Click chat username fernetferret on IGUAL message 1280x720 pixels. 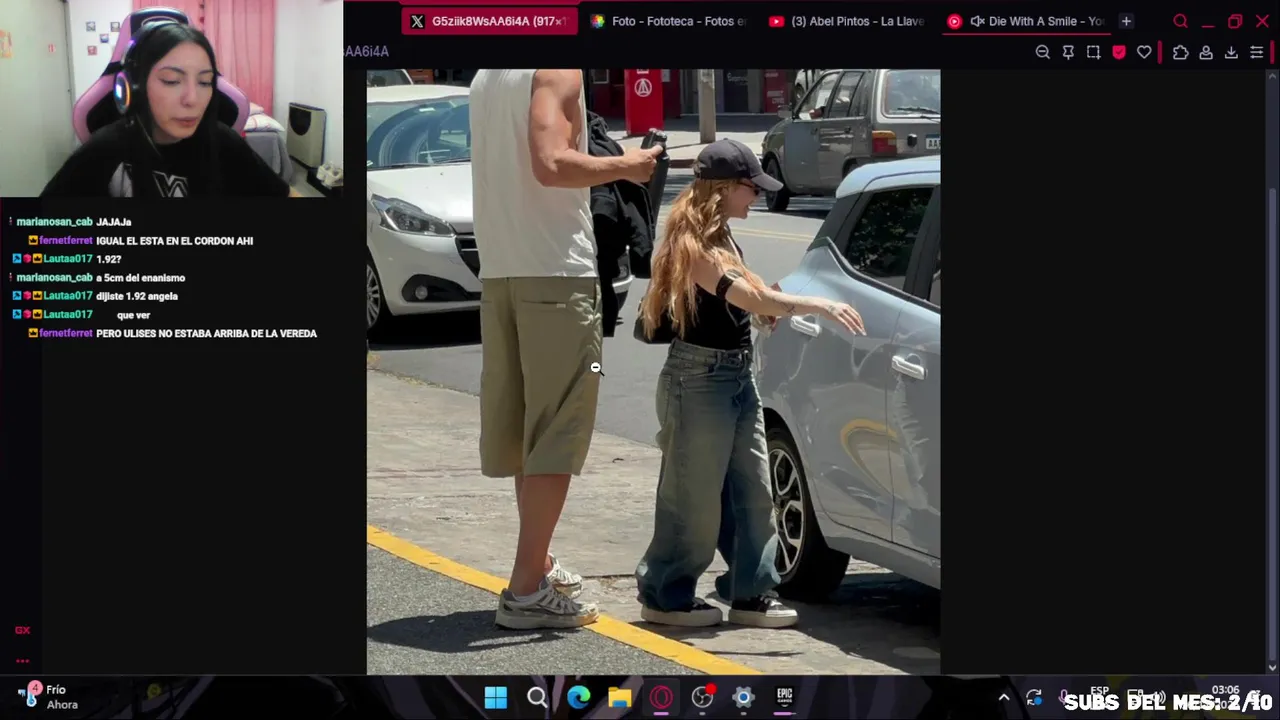66,241
